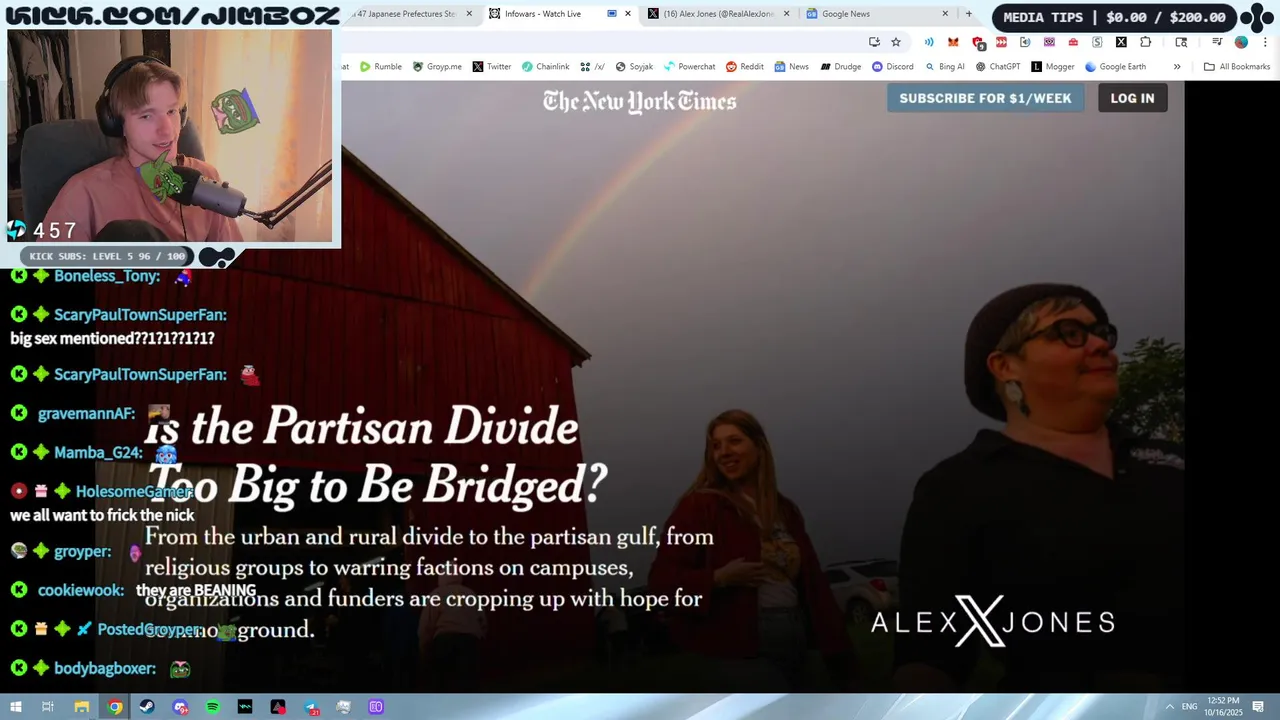Click the LOG IN button

[1132, 98]
